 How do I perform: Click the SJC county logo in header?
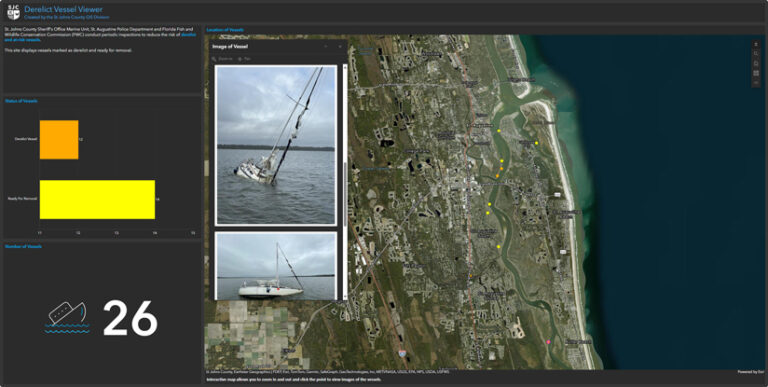(14, 12)
